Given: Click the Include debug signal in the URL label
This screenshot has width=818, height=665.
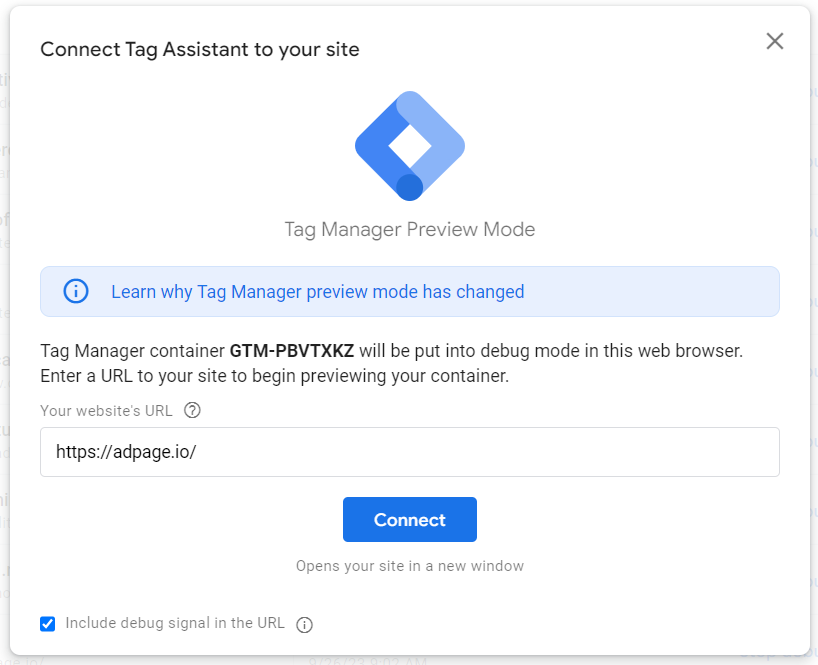Looking at the screenshot, I should (175, 623).
